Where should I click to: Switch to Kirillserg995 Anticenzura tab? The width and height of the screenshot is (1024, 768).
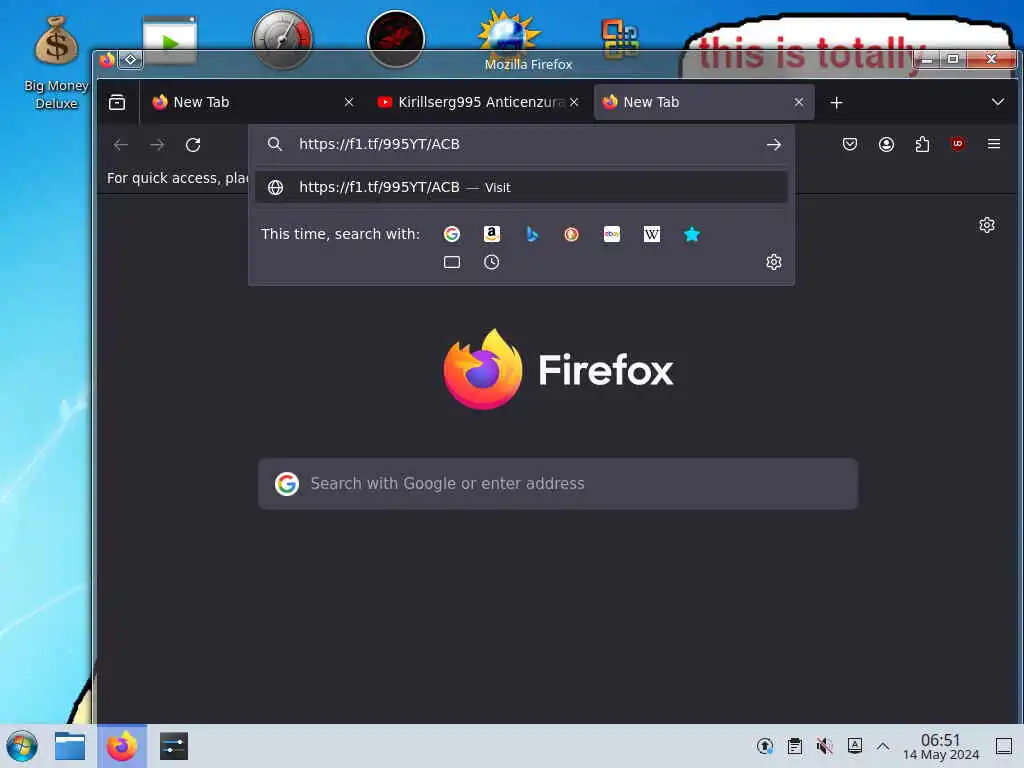(x=477, y=103)
